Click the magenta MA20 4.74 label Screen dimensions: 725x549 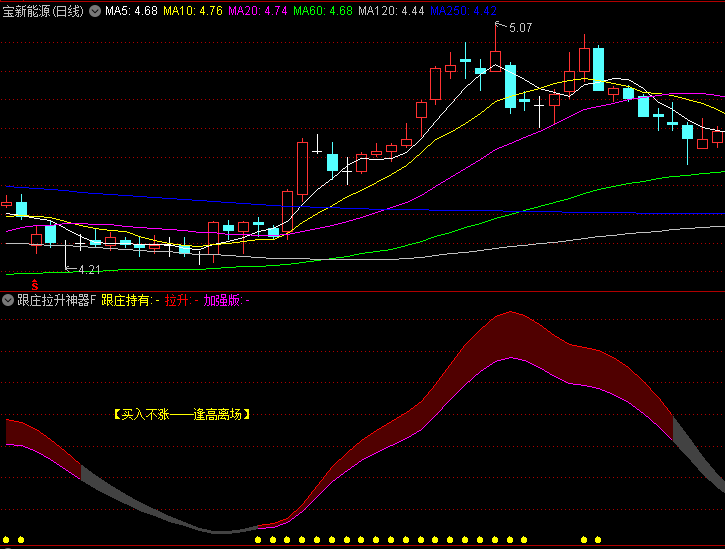258,11
